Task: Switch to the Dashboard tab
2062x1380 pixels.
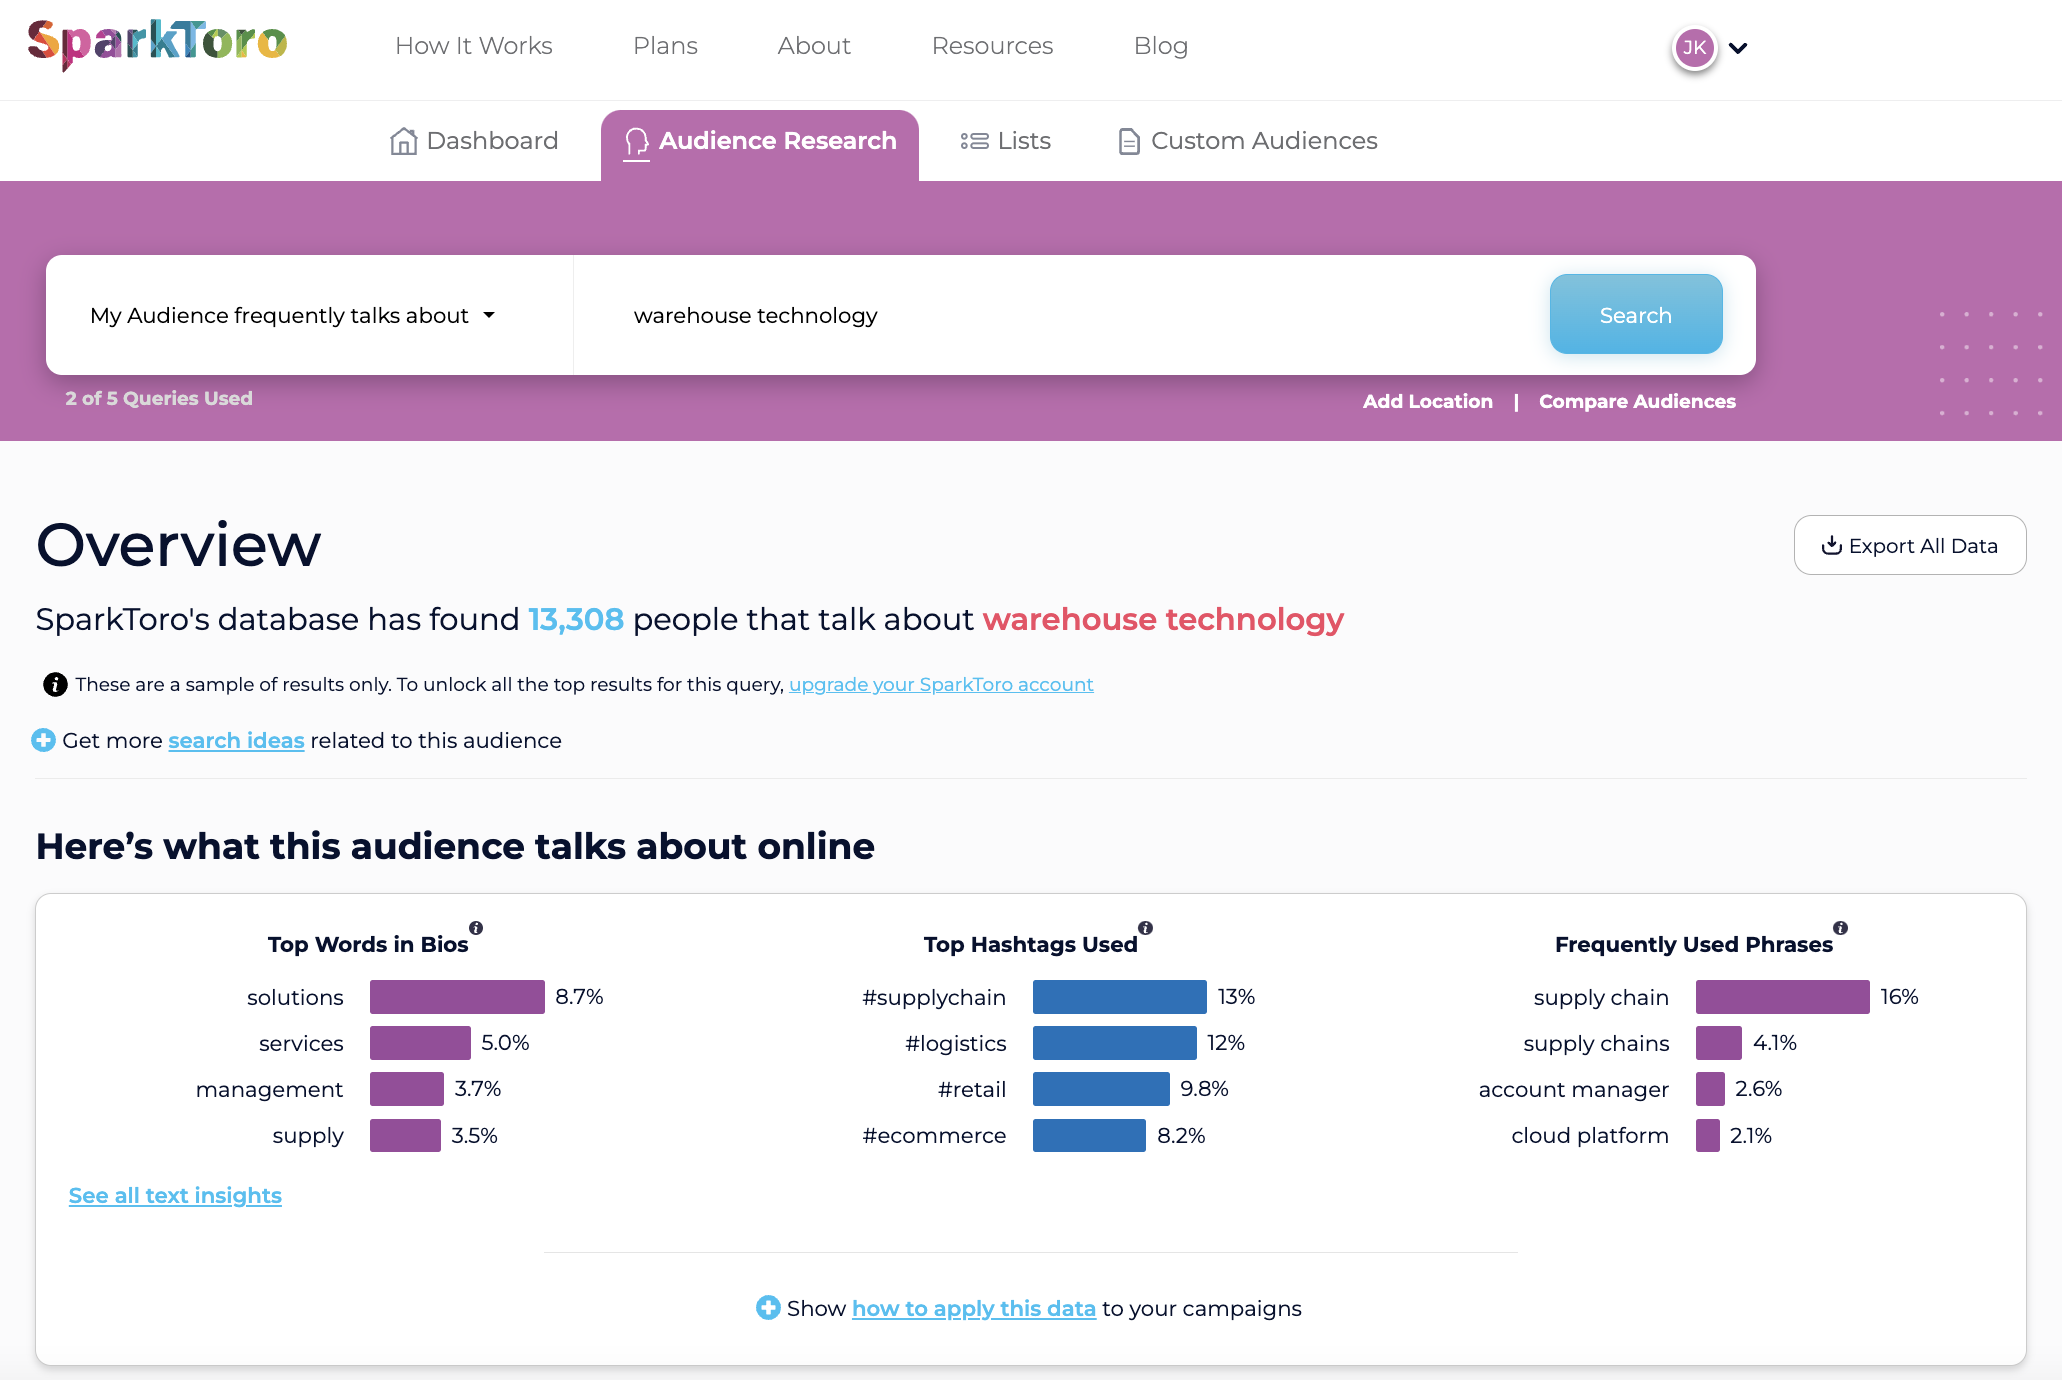Action: pos(473,141)
